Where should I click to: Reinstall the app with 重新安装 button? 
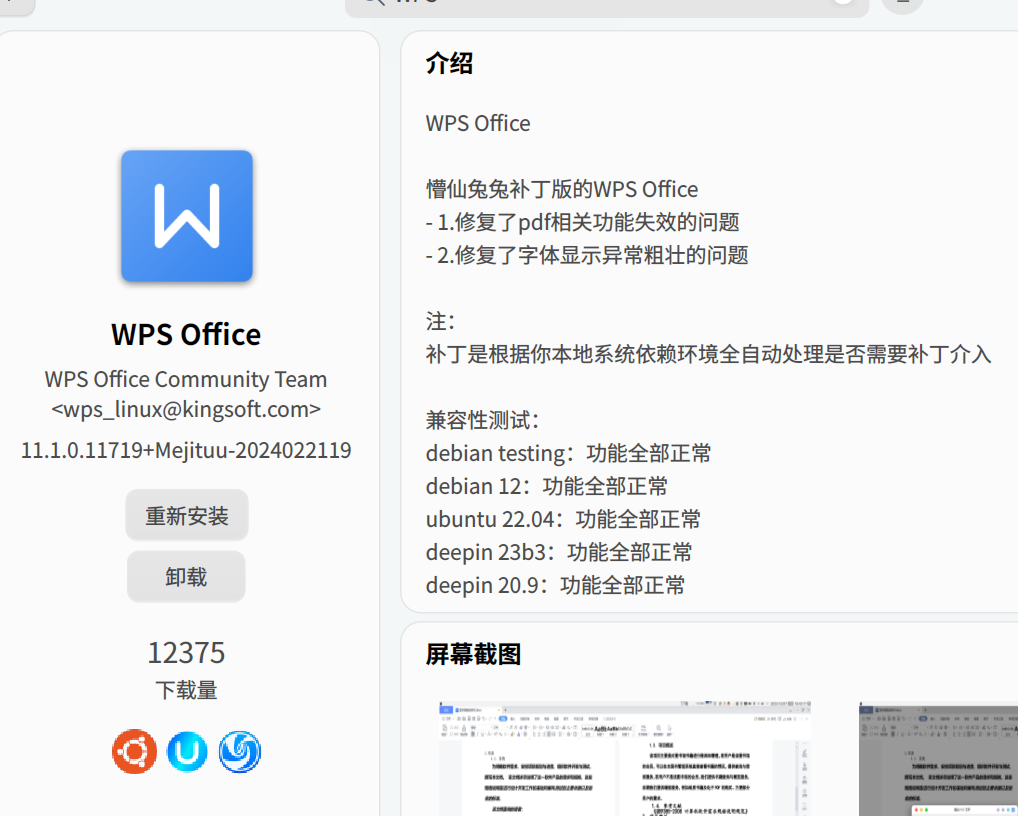click(x=187, y=515)
